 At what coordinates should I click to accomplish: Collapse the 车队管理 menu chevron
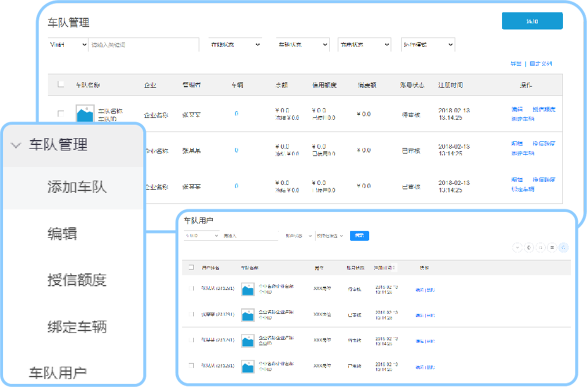(x=16, y=145)
